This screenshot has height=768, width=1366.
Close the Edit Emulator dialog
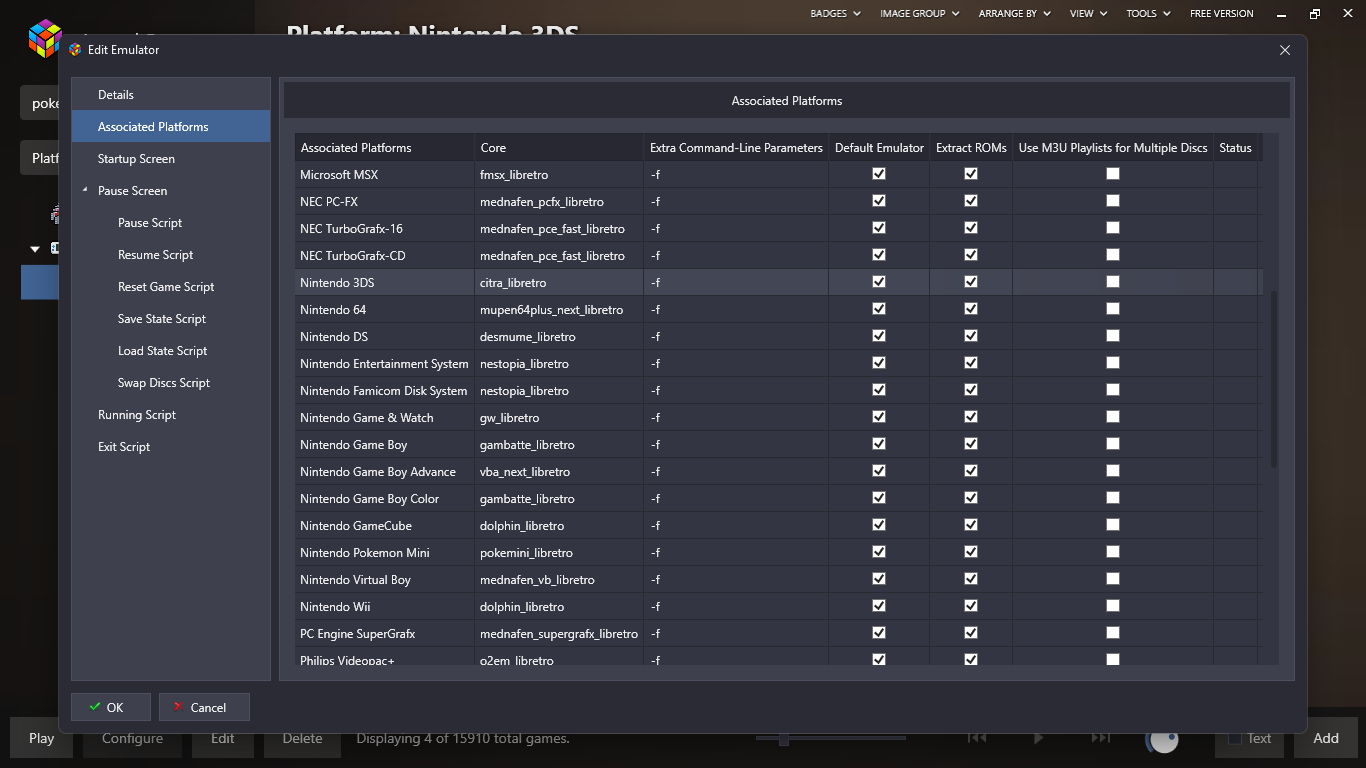pyautogui.click(x=1285, y=50)
